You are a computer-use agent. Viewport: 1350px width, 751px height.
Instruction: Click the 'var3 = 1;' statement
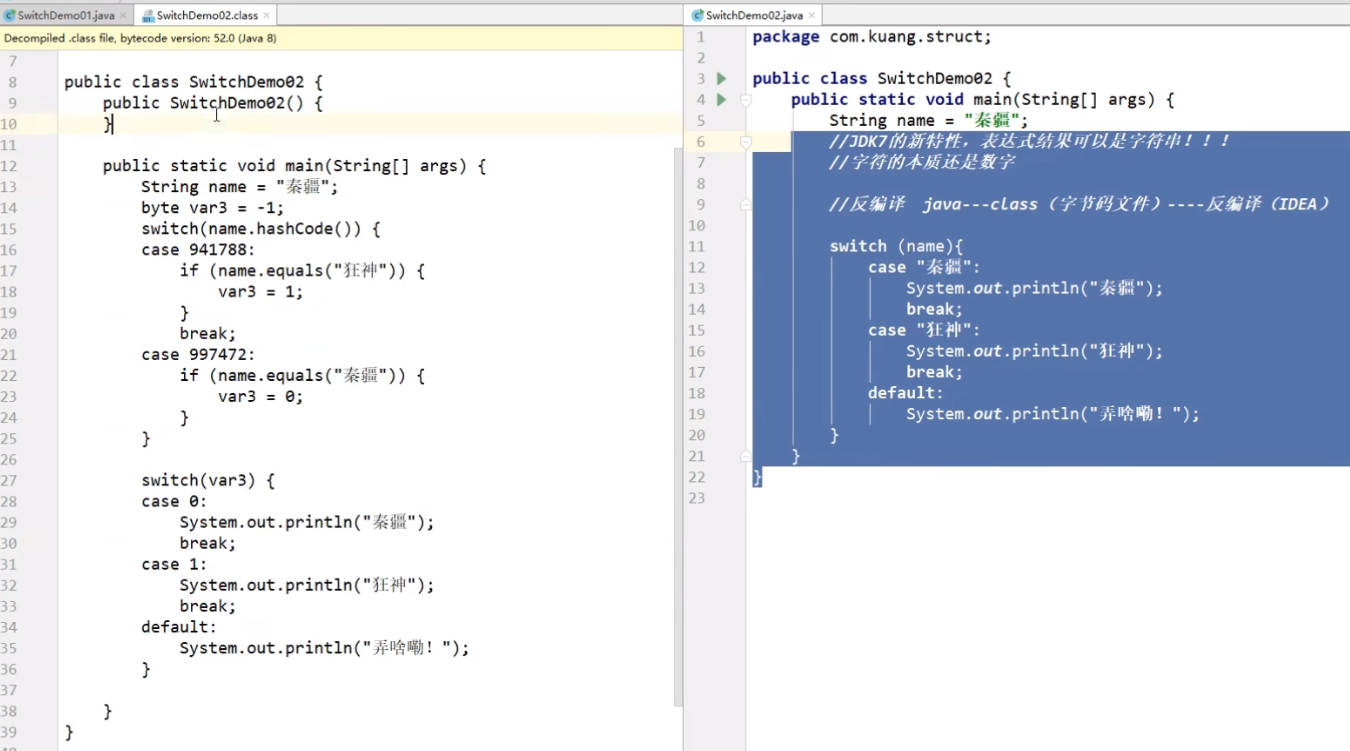click(260, 292)
